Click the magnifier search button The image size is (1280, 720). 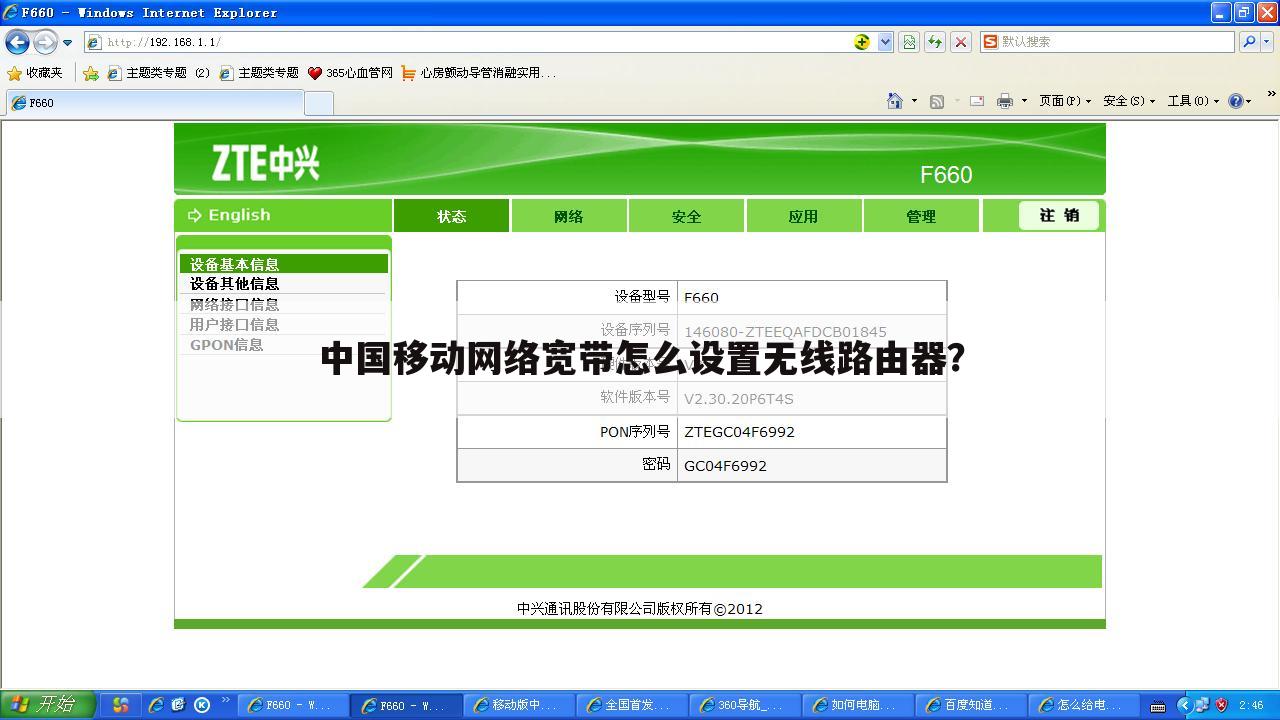click(1248, 42)
